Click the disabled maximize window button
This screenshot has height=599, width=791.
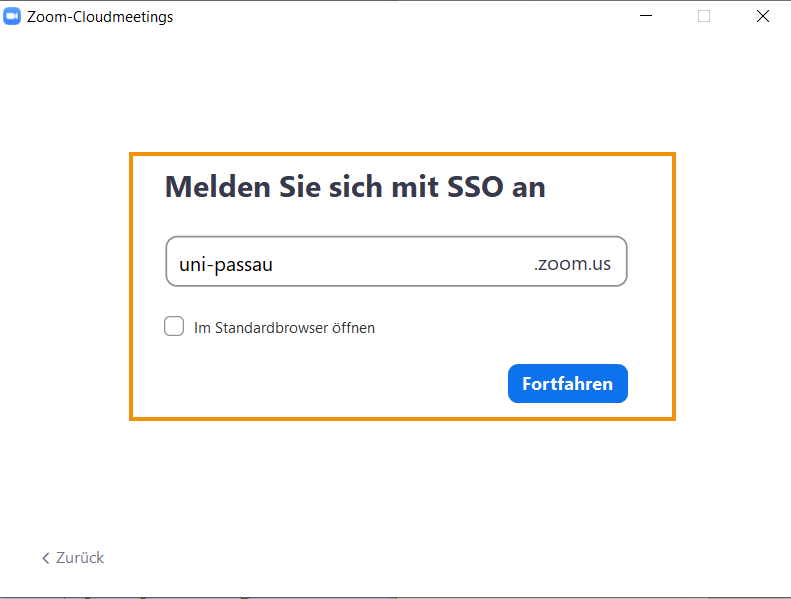click(x=704, y=16)
